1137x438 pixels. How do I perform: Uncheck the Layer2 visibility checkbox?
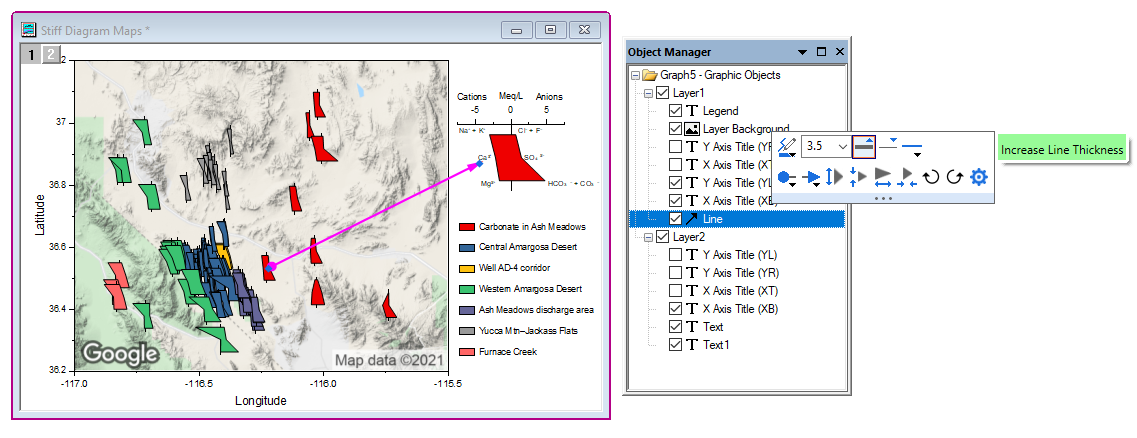[661, 237]
